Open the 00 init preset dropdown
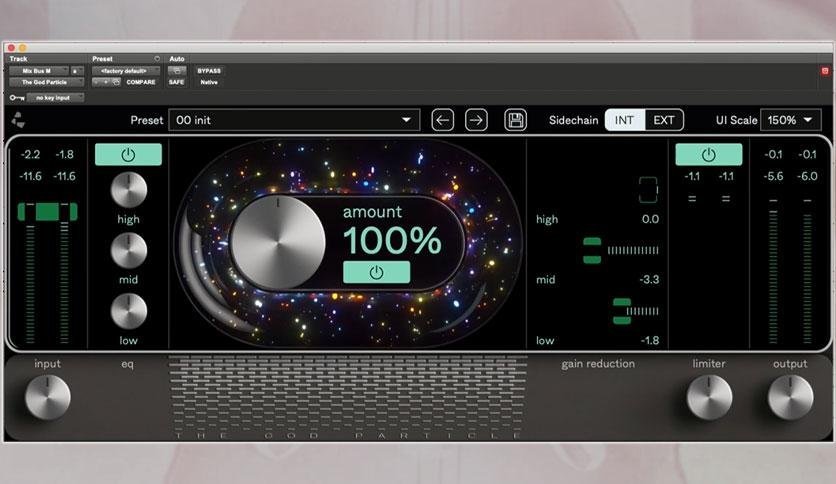 pyautogui.click(x=293, y=120)
